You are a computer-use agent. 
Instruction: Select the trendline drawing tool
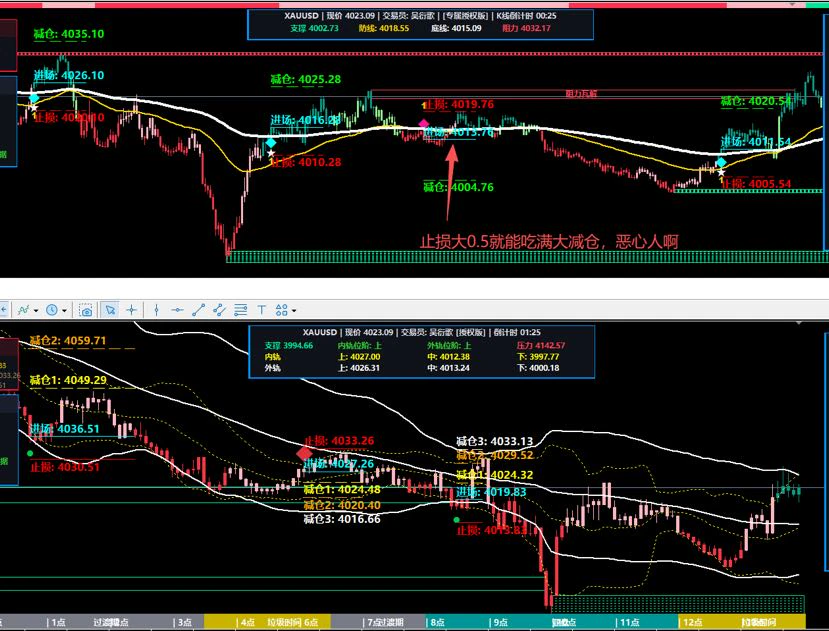[x=198, y=310]
